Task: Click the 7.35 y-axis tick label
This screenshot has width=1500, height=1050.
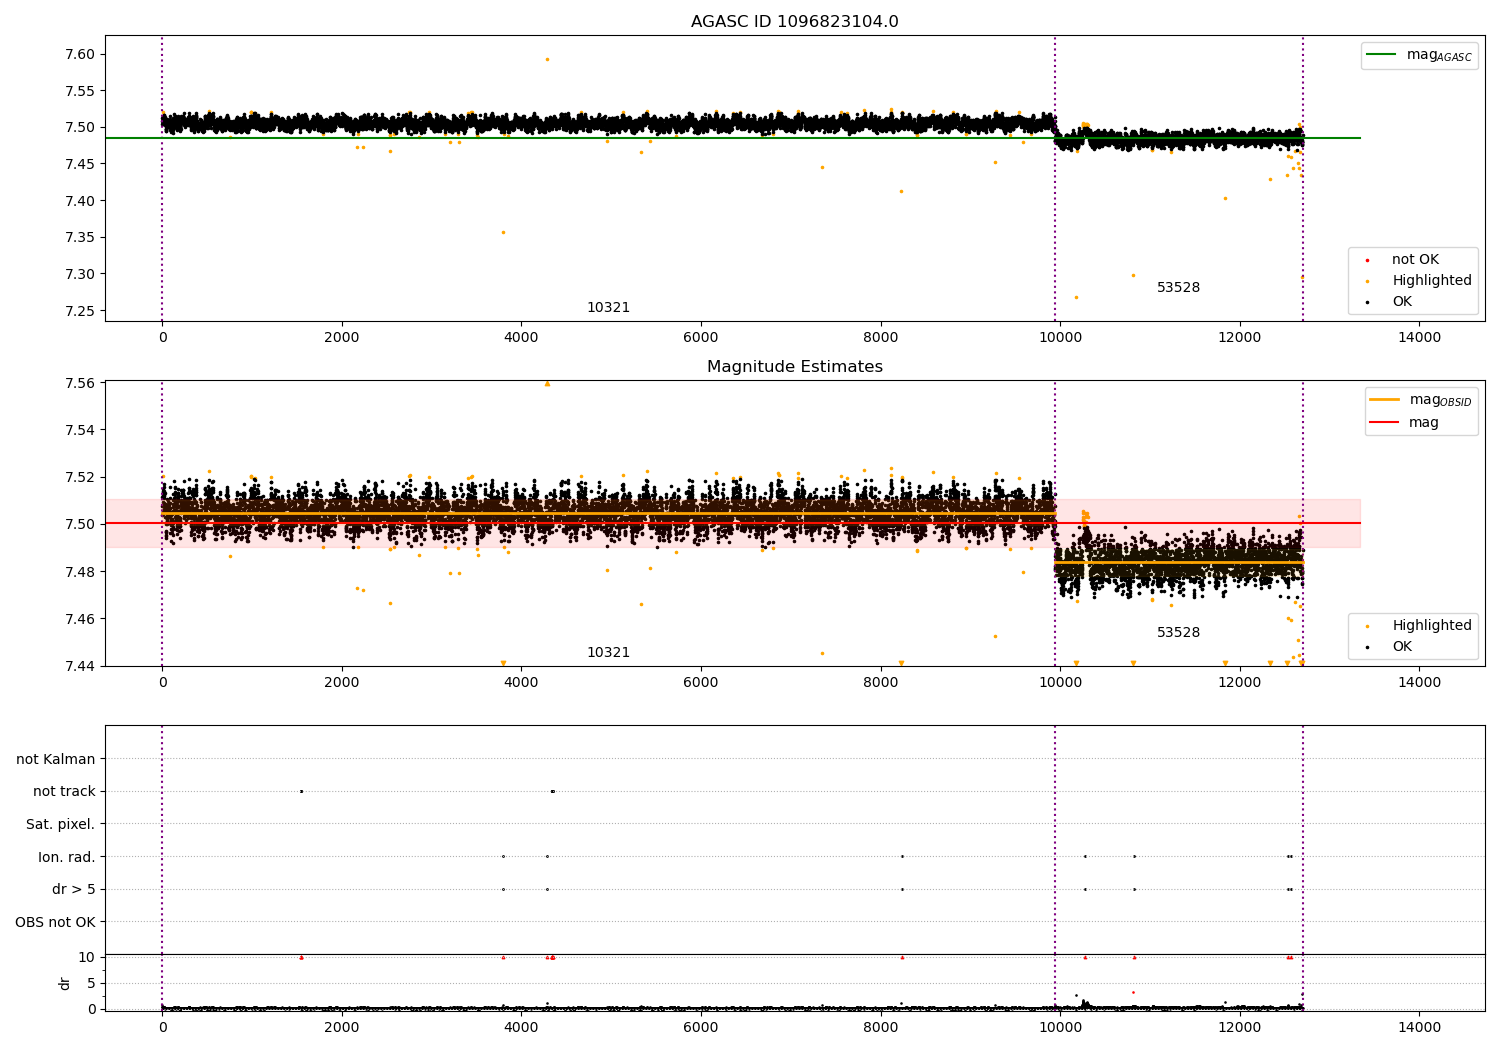Action: 78,238
